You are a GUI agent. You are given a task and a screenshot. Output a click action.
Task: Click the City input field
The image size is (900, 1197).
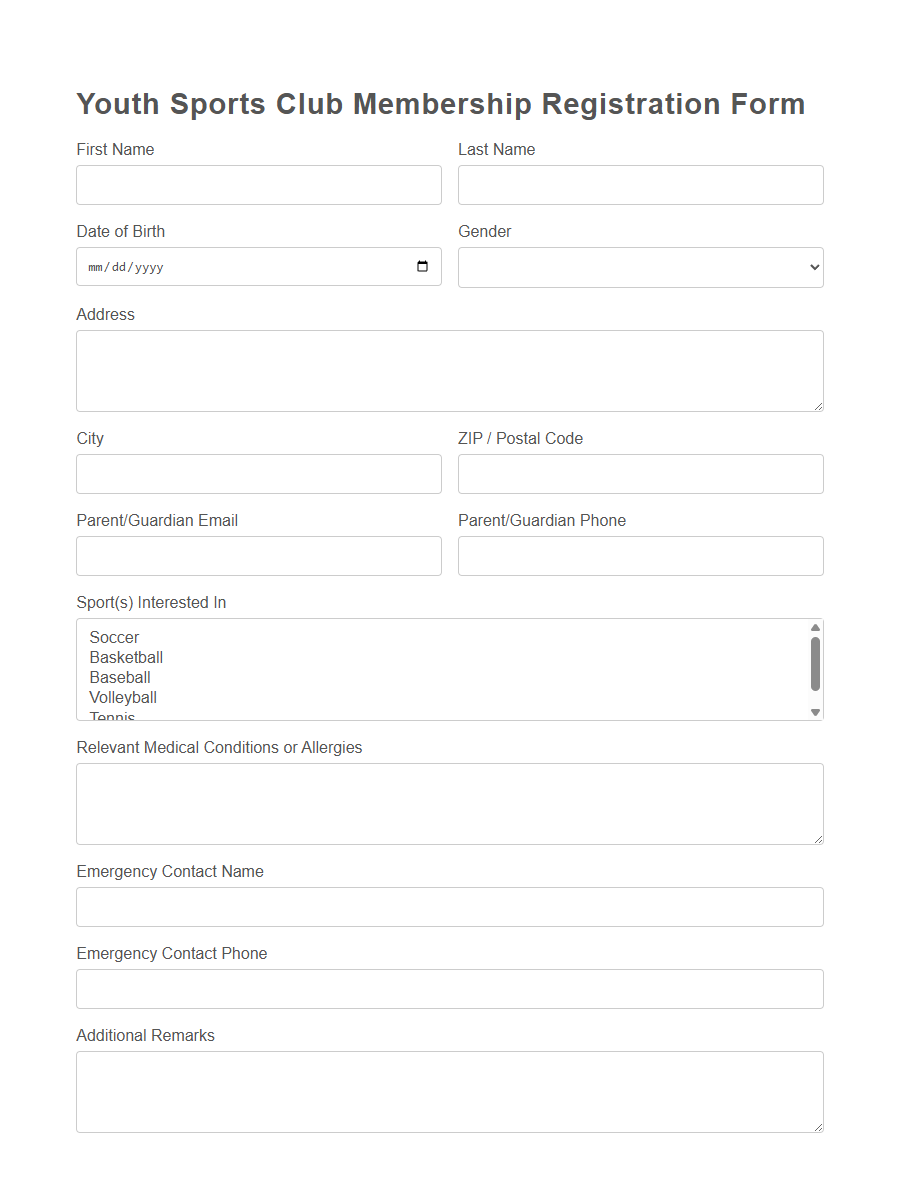tap(258, 473)
